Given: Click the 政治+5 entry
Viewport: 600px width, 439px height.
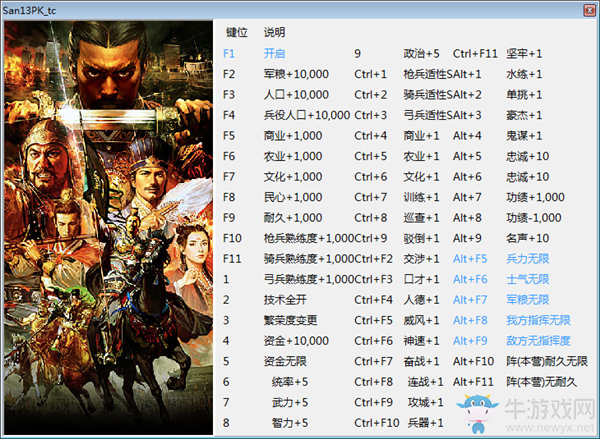Looking at the screenshot, I should point(421,53).
